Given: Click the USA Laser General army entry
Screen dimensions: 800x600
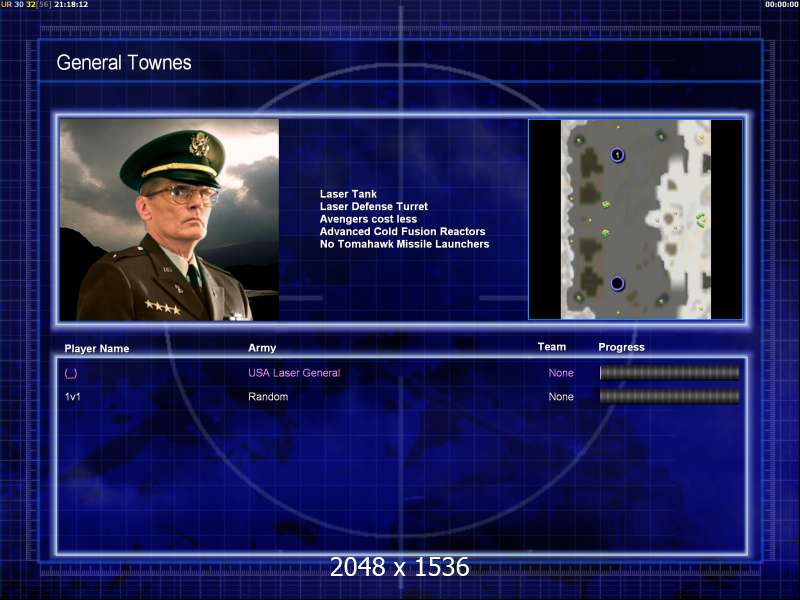Looking at the screenshot, I should click(x=294, y=373).
